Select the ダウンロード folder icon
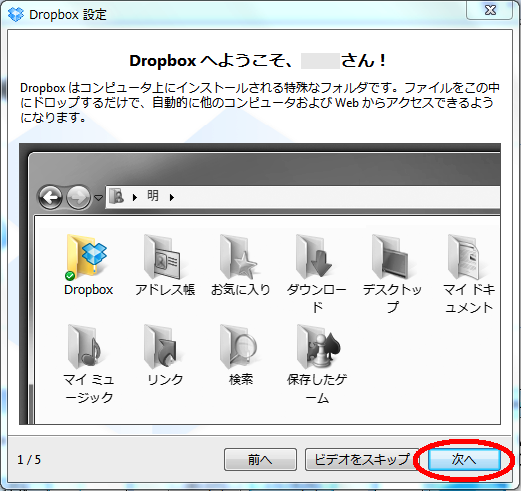 click(x=315, y=257)
